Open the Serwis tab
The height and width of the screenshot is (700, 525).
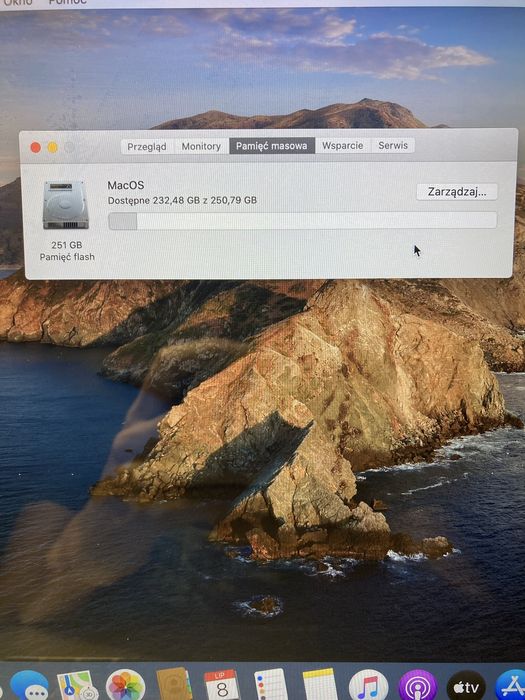tap(393, 146)
